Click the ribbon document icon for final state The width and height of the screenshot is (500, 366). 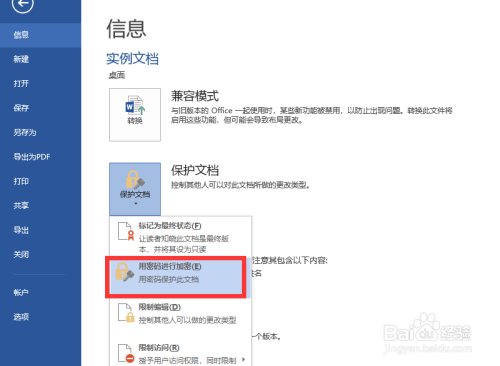(x=126, y=231)
